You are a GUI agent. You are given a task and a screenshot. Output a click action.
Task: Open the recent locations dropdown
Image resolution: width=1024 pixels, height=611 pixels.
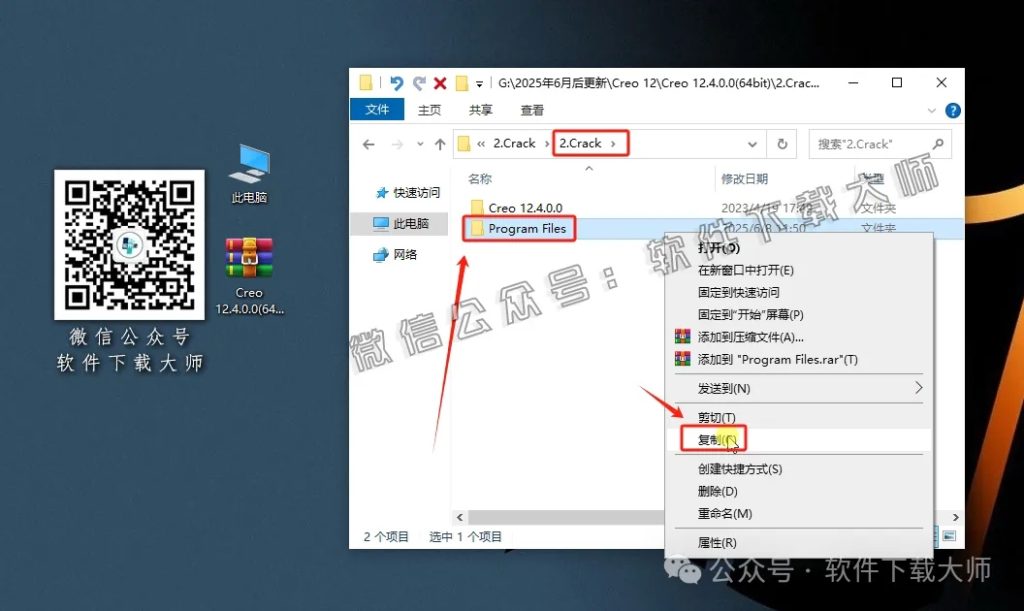[x=420, y=144]
